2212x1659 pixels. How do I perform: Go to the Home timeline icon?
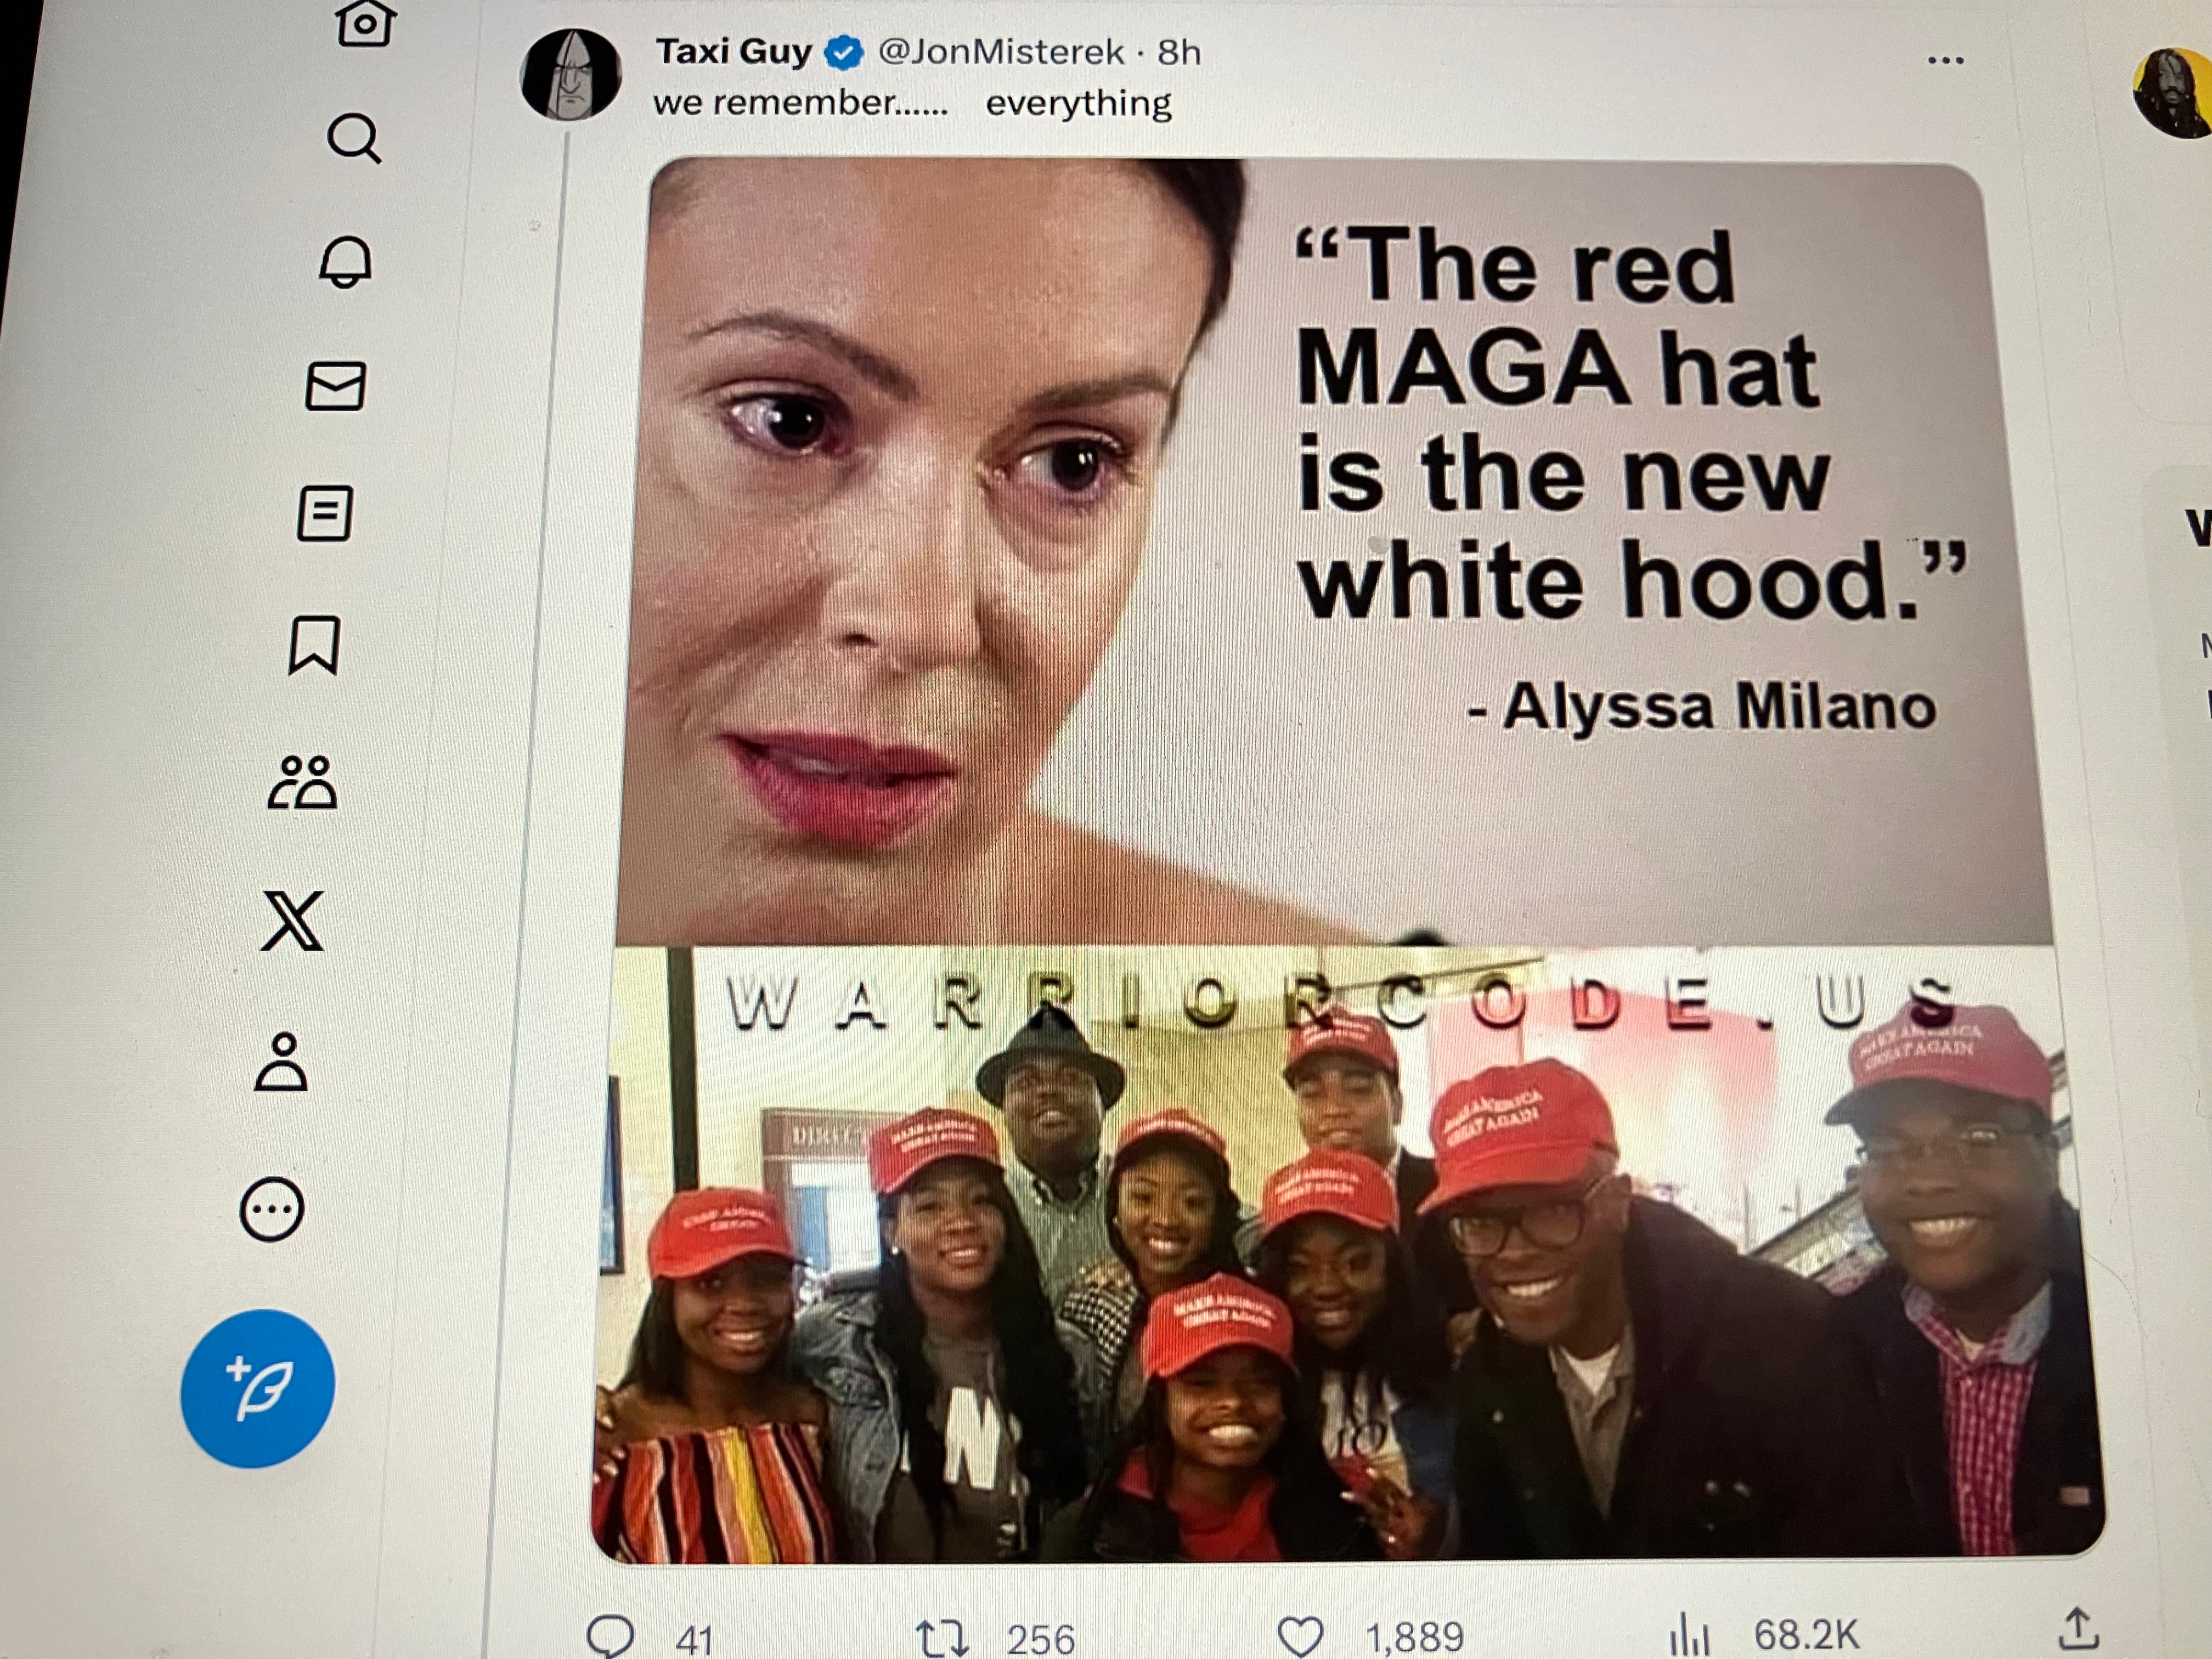pyautogui.click(x=364, y=22)
